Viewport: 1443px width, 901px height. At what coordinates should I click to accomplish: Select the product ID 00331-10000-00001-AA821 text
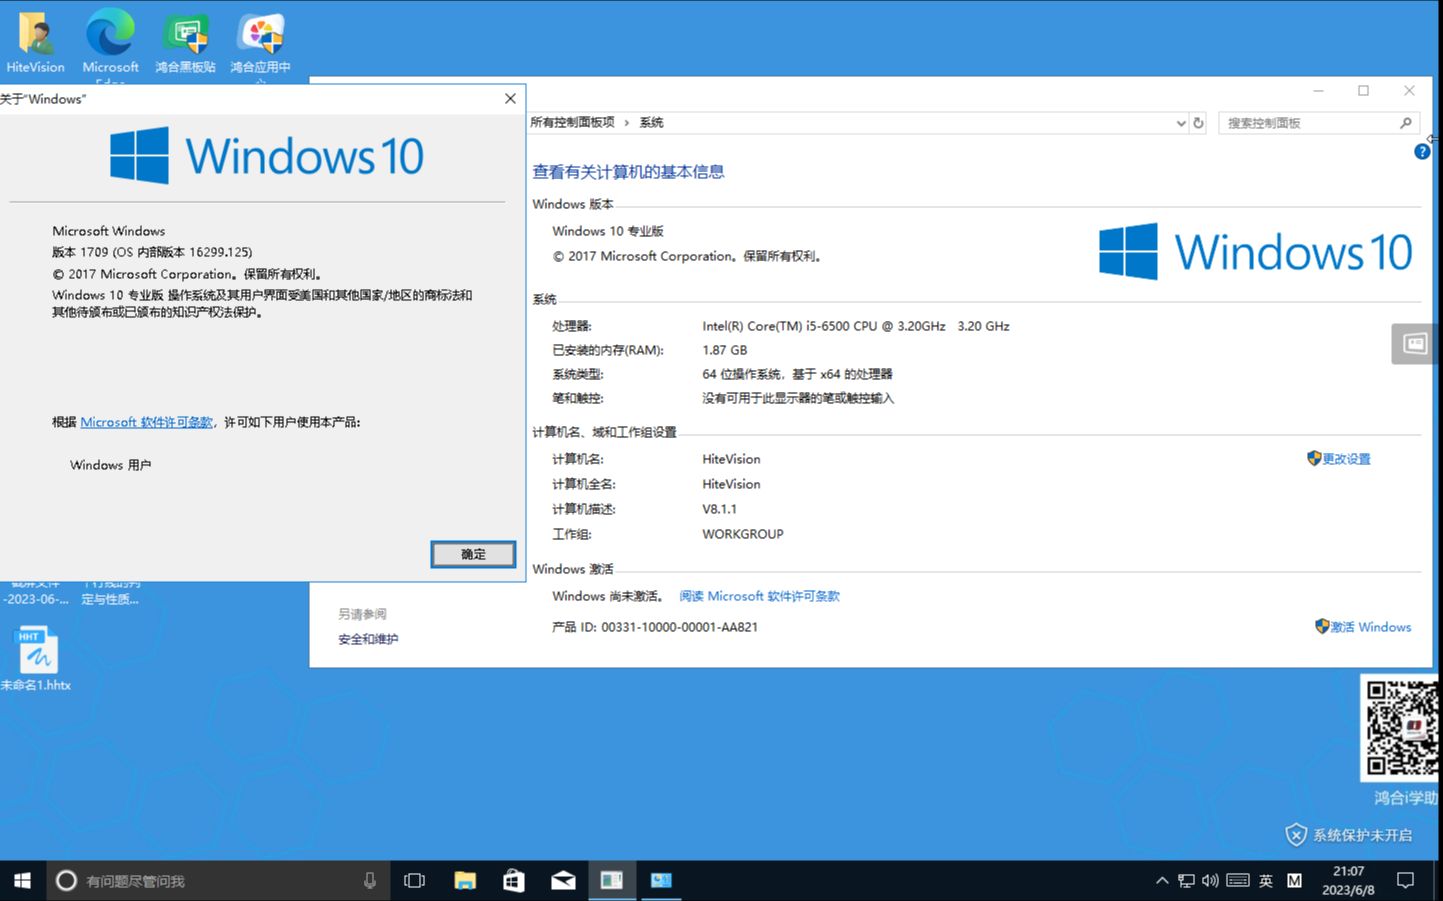pyautogui.click(x=680, y=627)
